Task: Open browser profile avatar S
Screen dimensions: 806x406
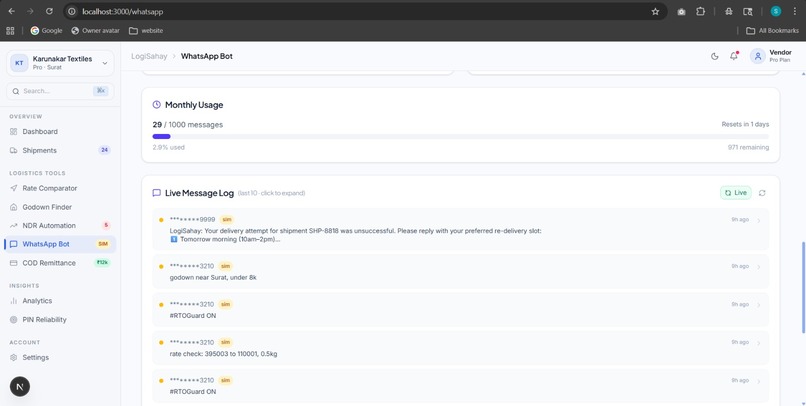Action: (x=775, y=11)
